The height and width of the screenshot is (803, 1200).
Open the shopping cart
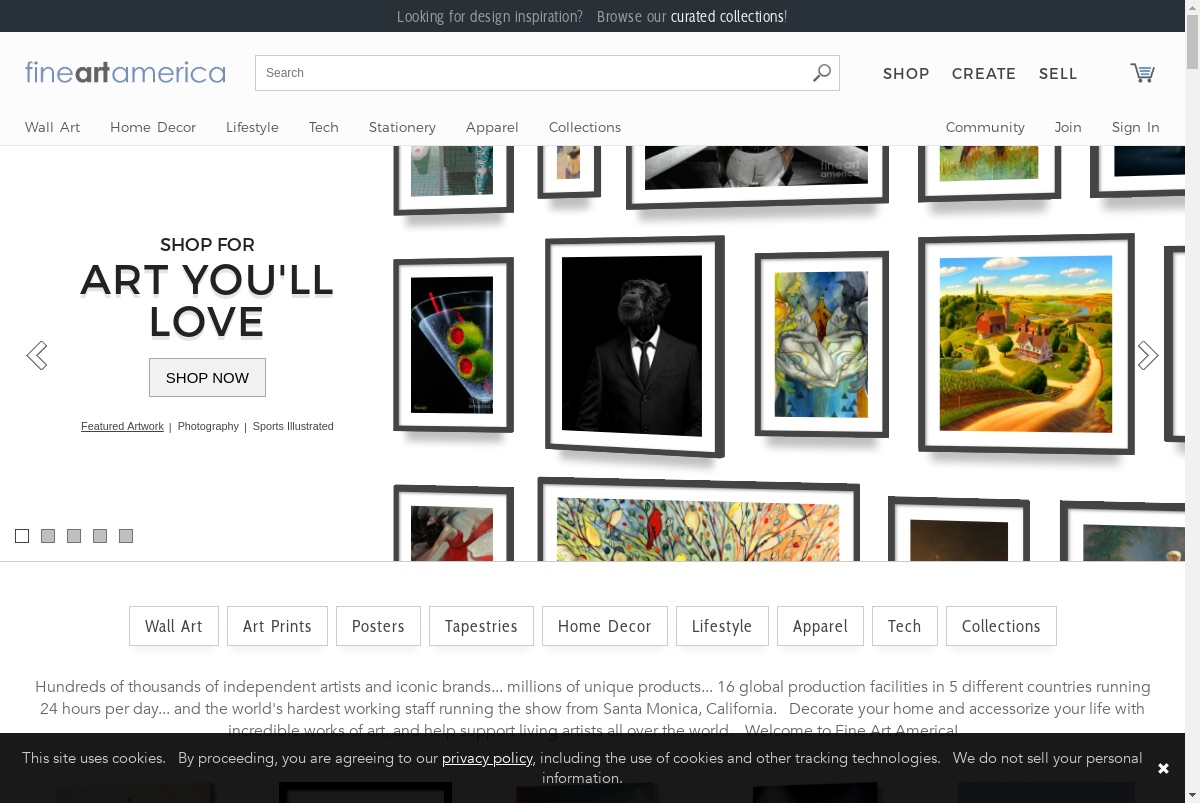click(1142, 72)
